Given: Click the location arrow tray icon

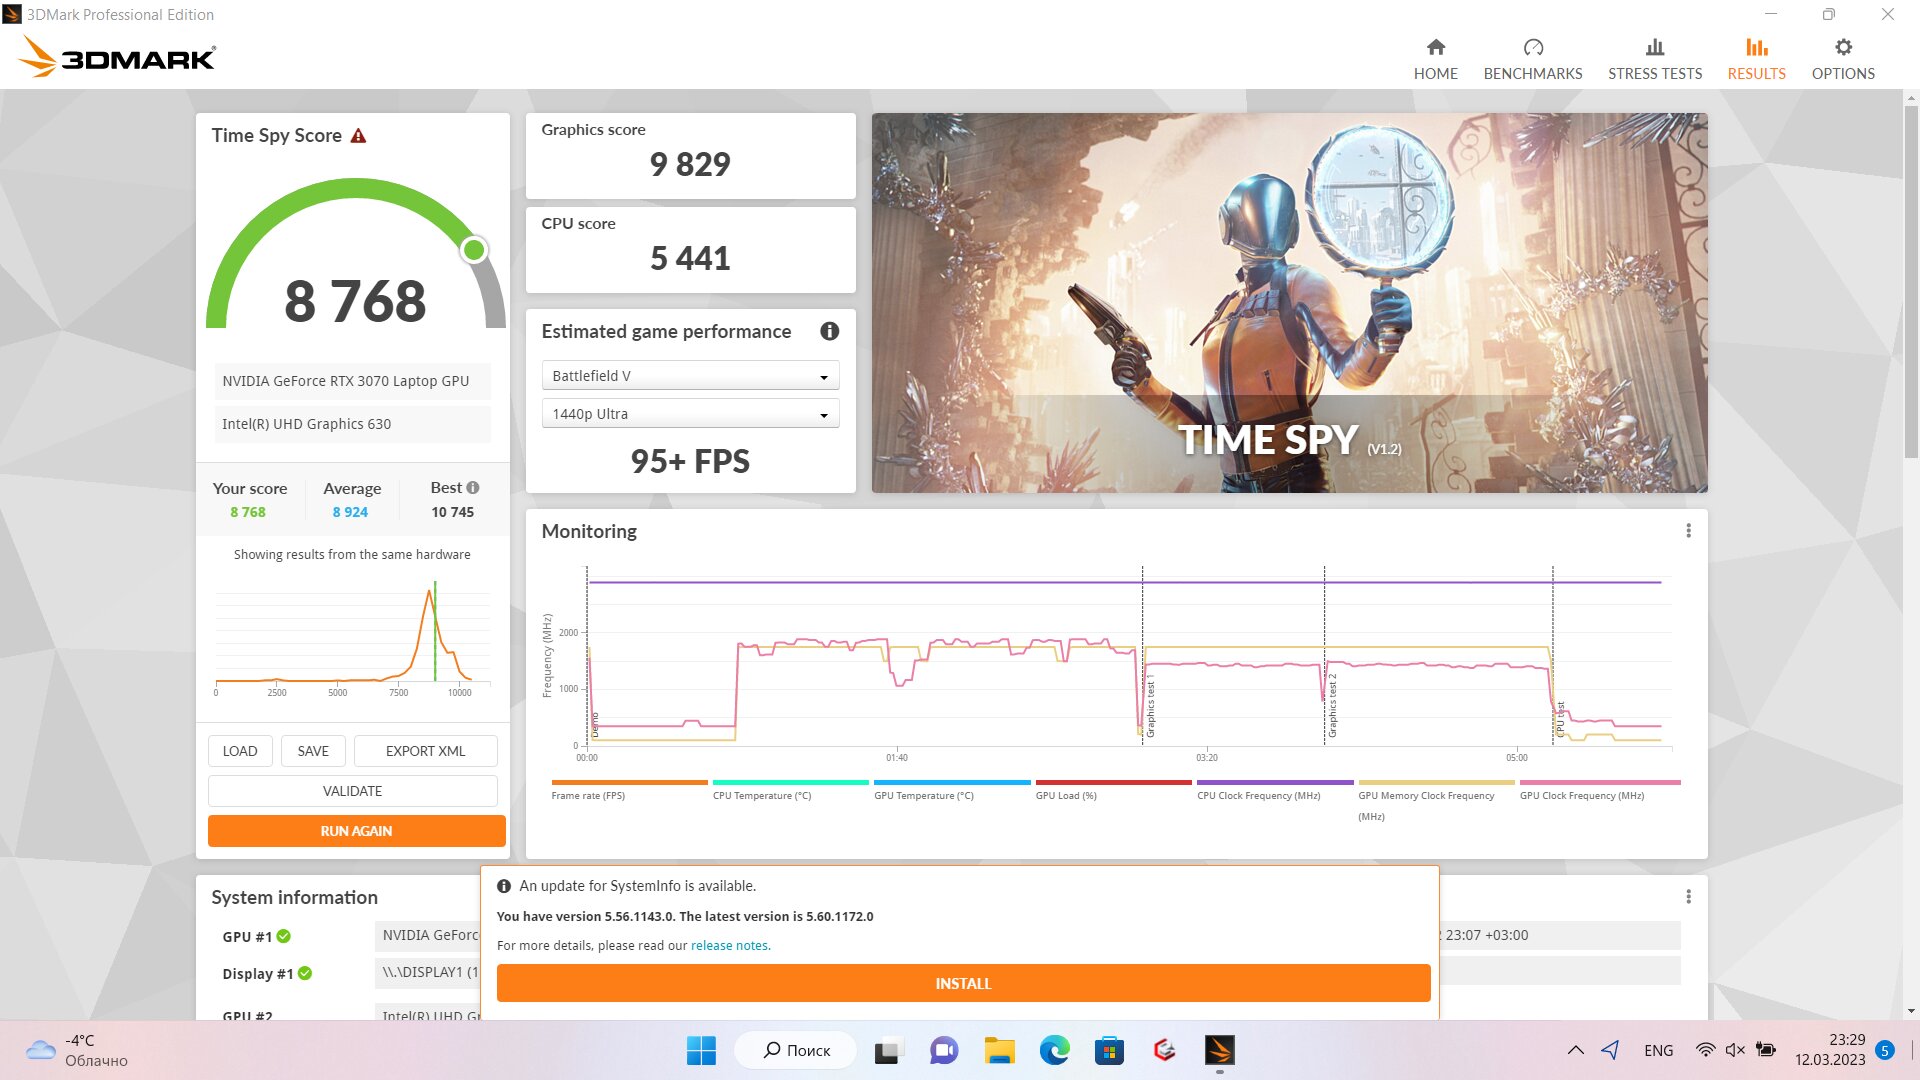Looking at the screenshot, I should point(1610,1050).
